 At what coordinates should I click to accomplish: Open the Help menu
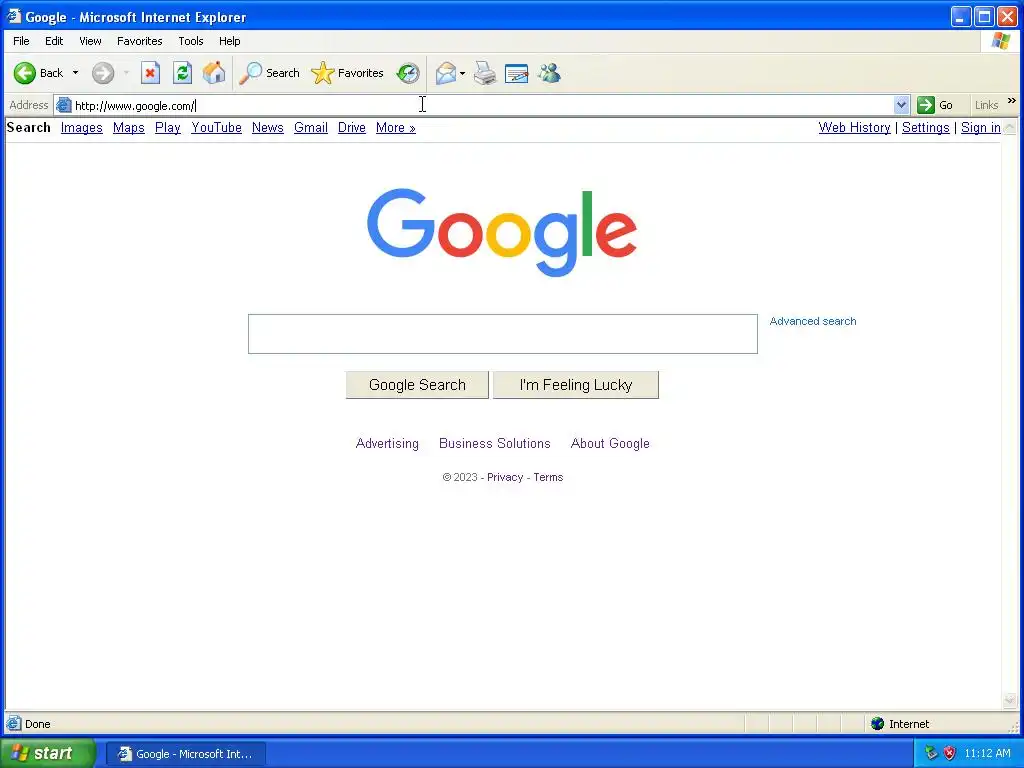(x=229, y=41)
